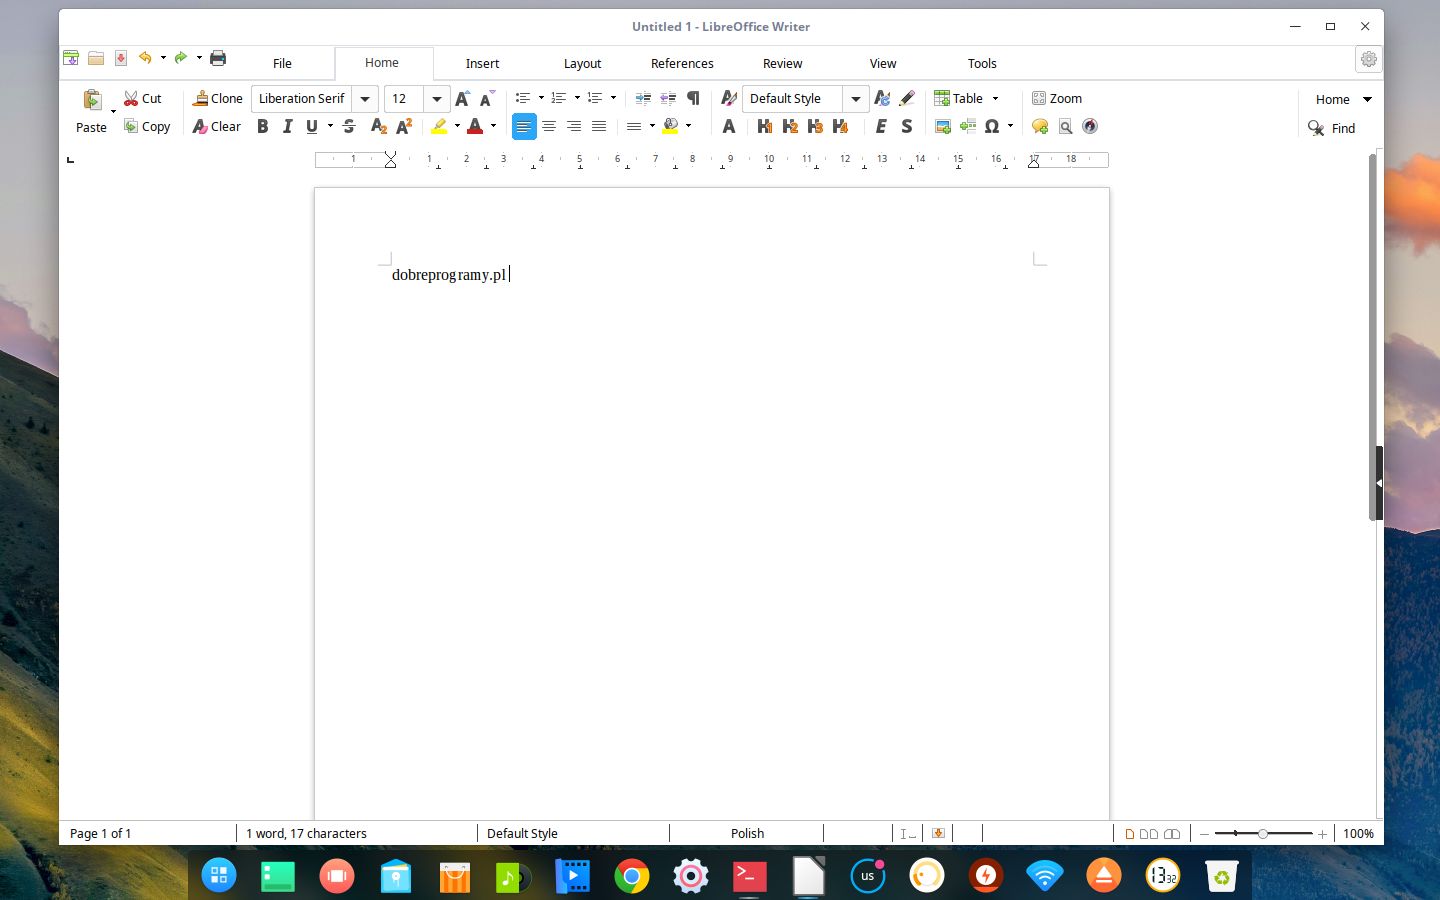Image resolution: width=1440 pixels, height=900 pixels.
Task: Activate the Clone formatting brush
Action: [x=218, y=98]
